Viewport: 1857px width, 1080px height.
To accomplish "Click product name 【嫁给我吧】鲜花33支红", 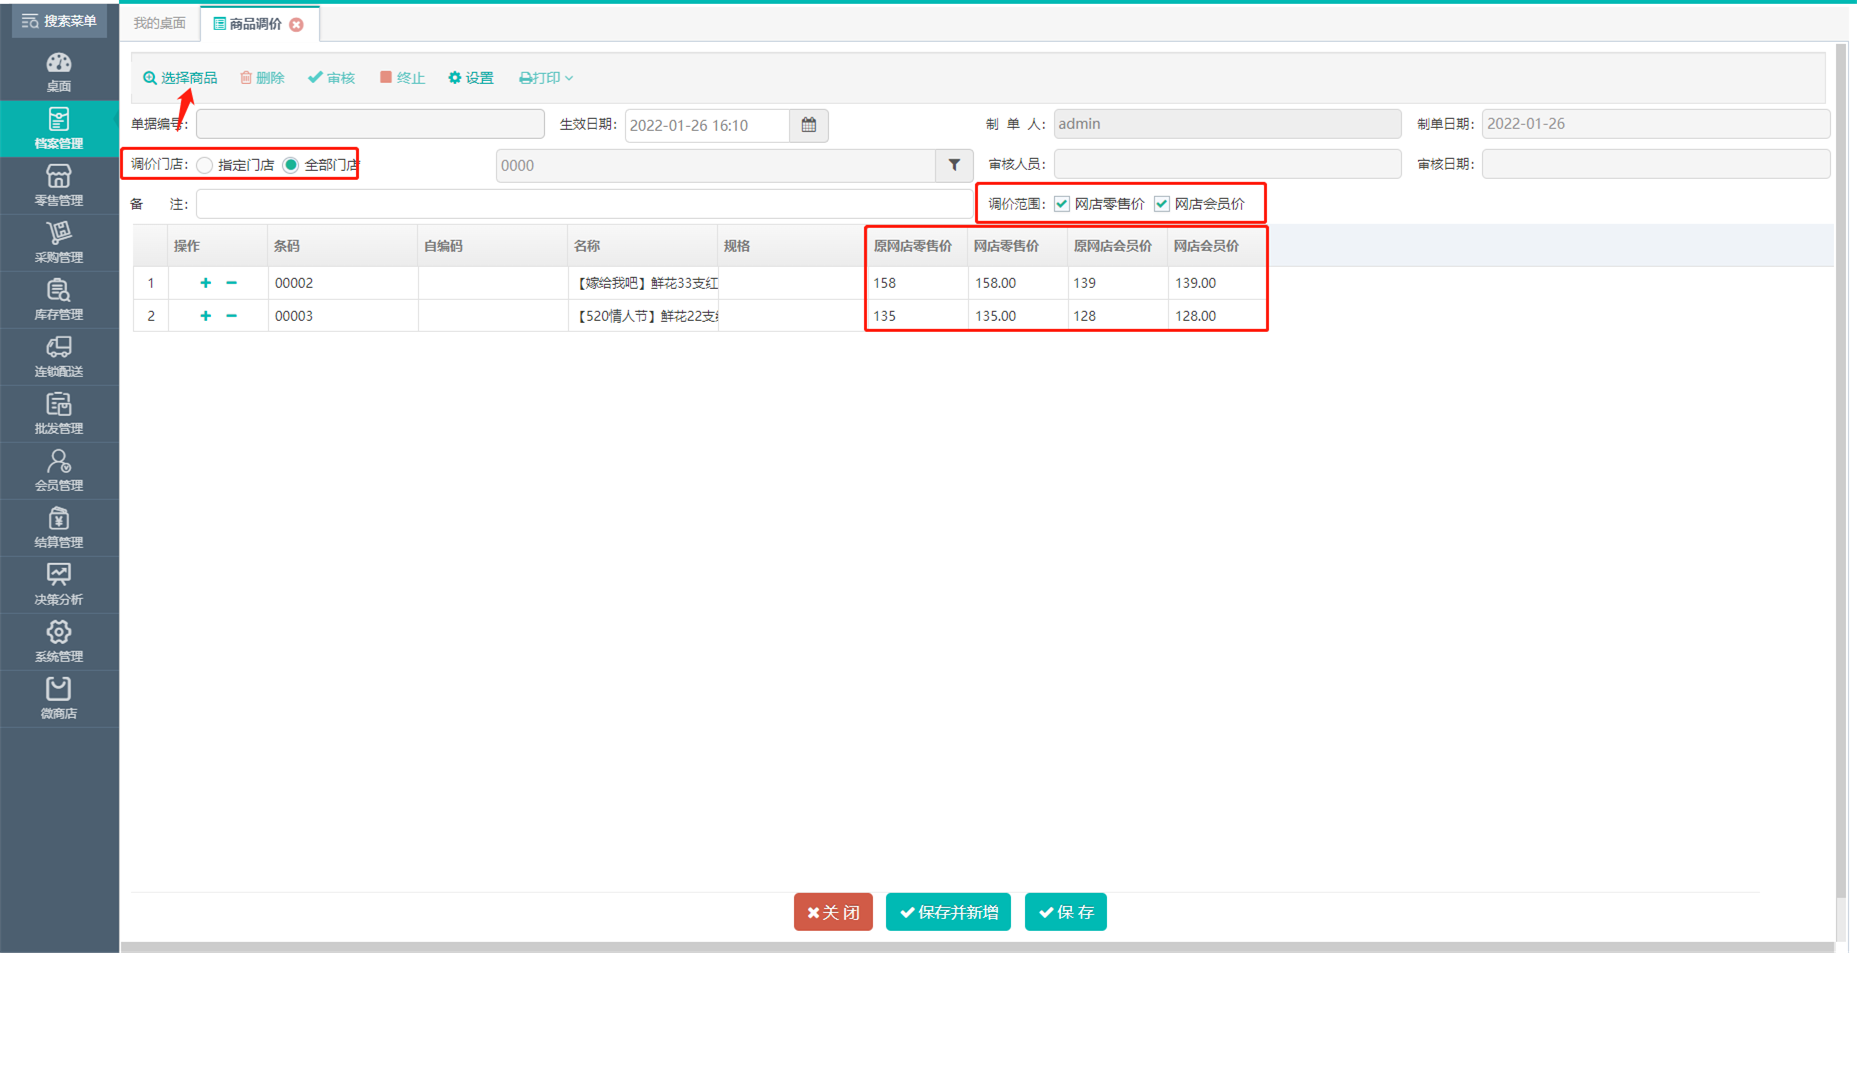I will [643, 283].
